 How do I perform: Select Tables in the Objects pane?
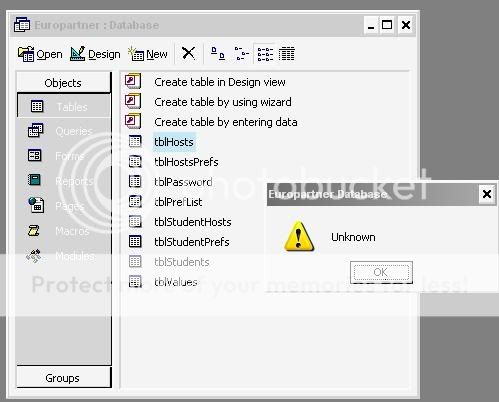click(64, 106)
